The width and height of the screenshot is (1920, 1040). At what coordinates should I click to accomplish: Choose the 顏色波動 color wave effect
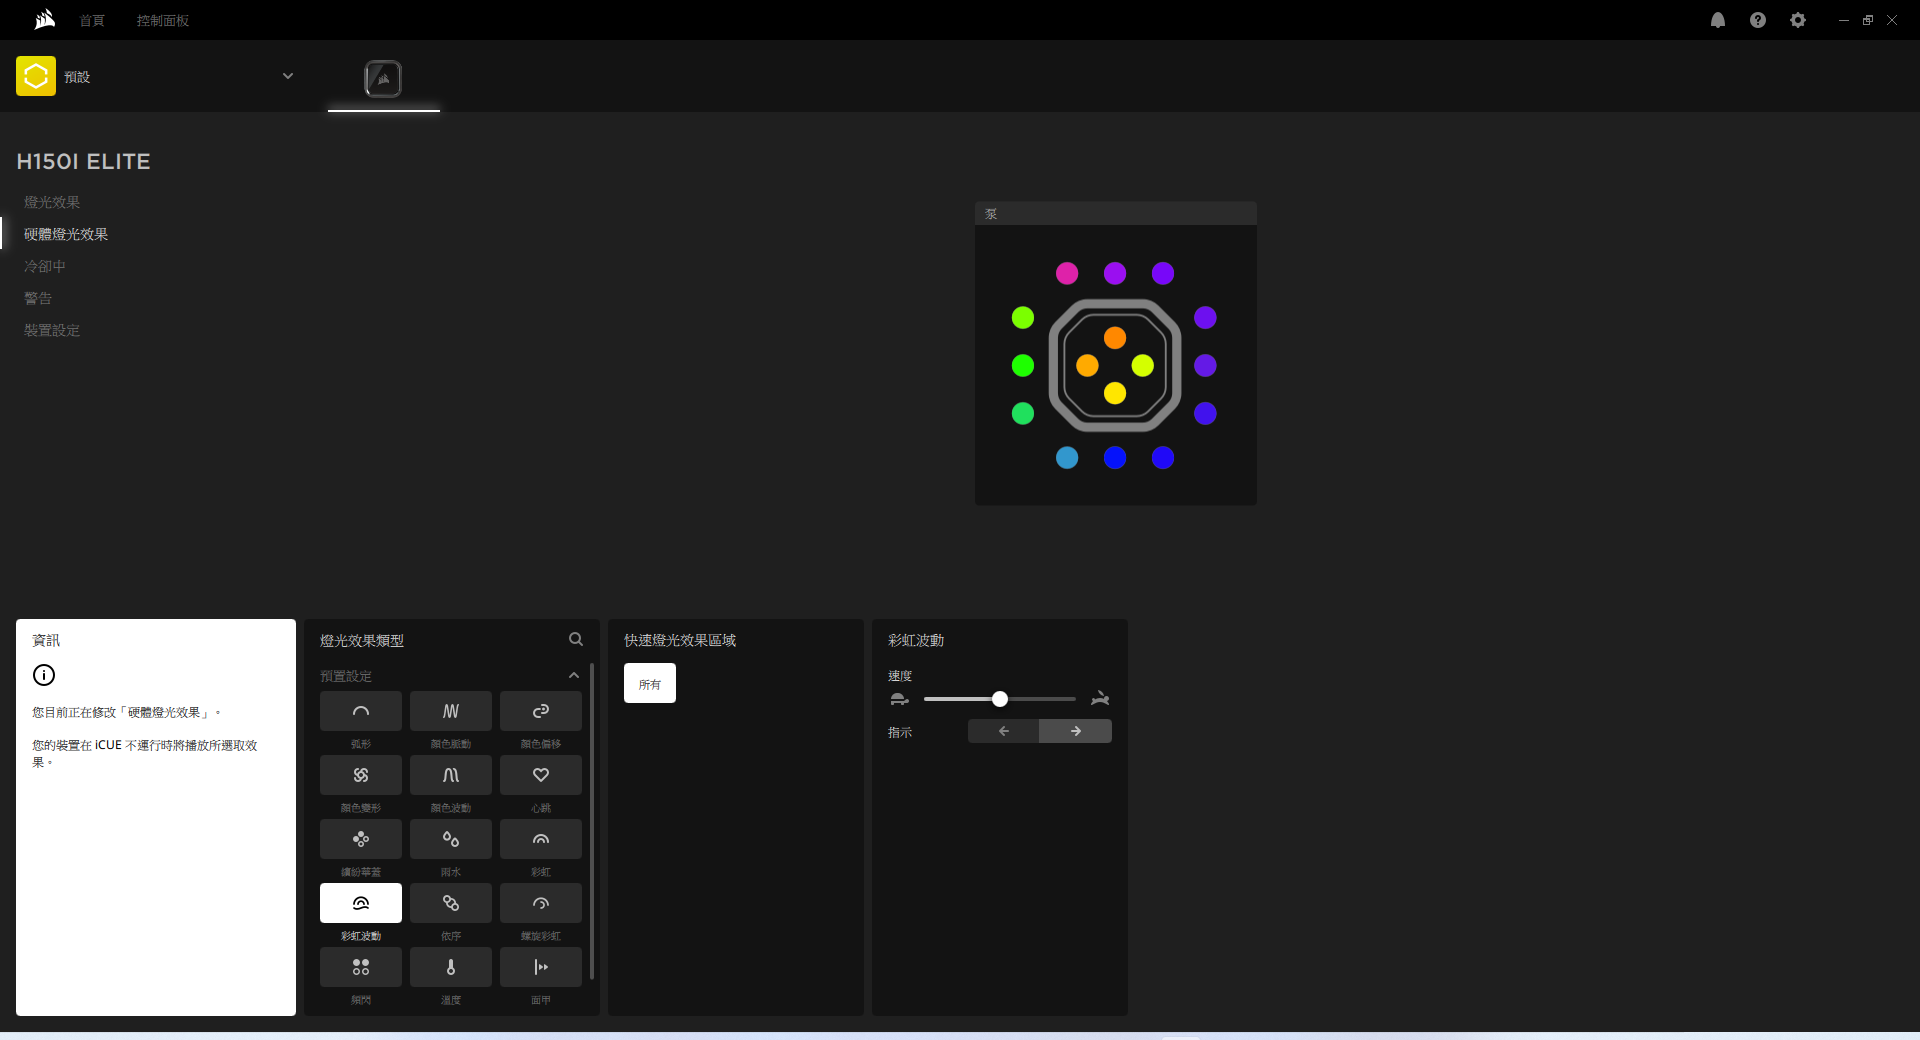[450, 775]
